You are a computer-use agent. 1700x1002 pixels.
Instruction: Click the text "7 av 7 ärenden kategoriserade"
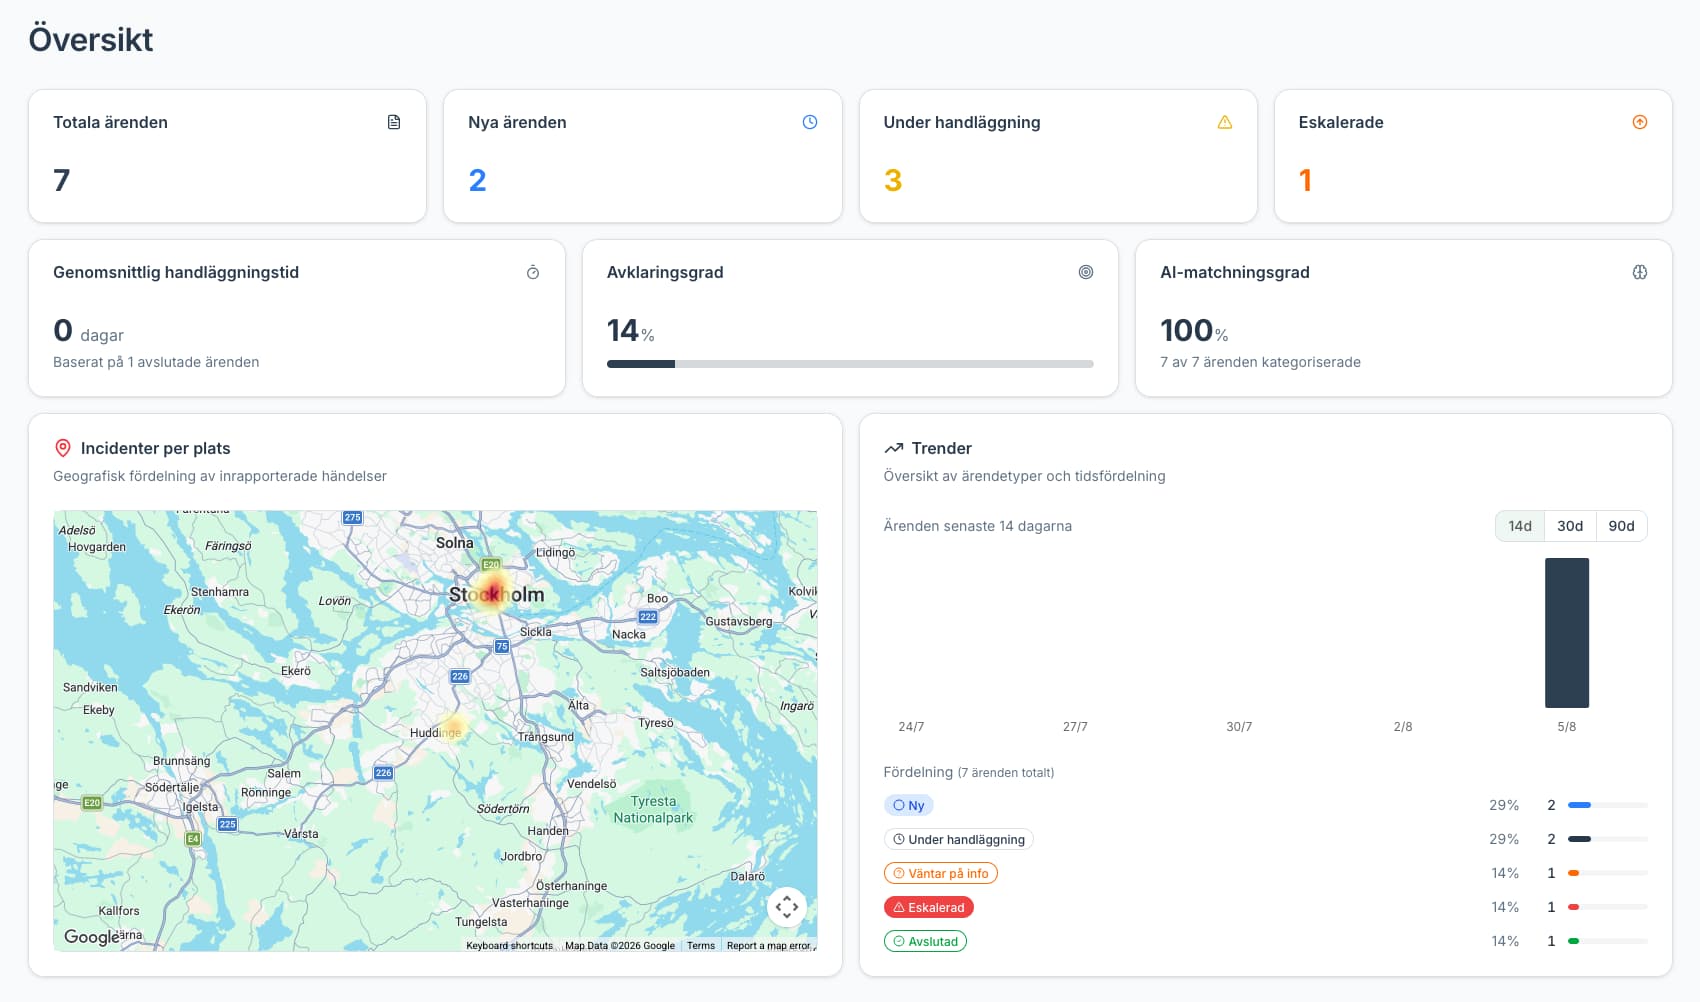coord(1260,362)
